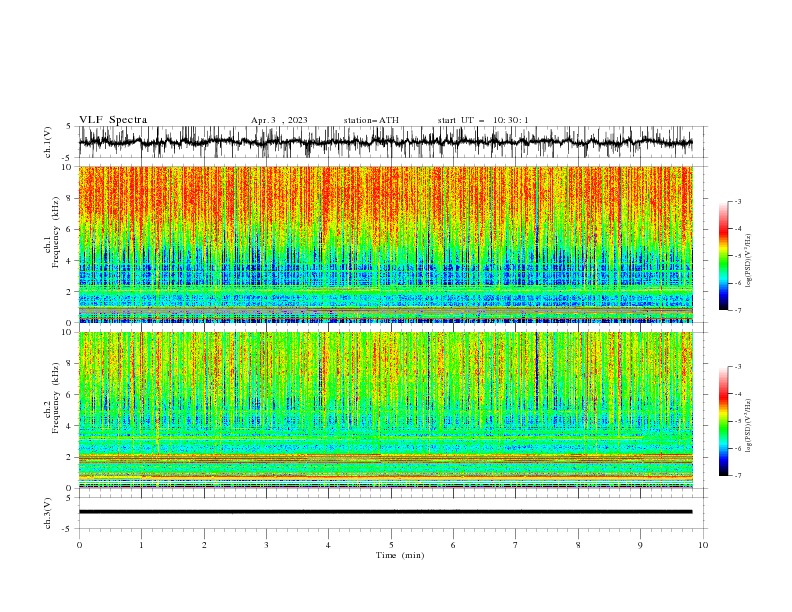
Task: Click the "VLF Spectra" title text
Action: coord(113,120)
